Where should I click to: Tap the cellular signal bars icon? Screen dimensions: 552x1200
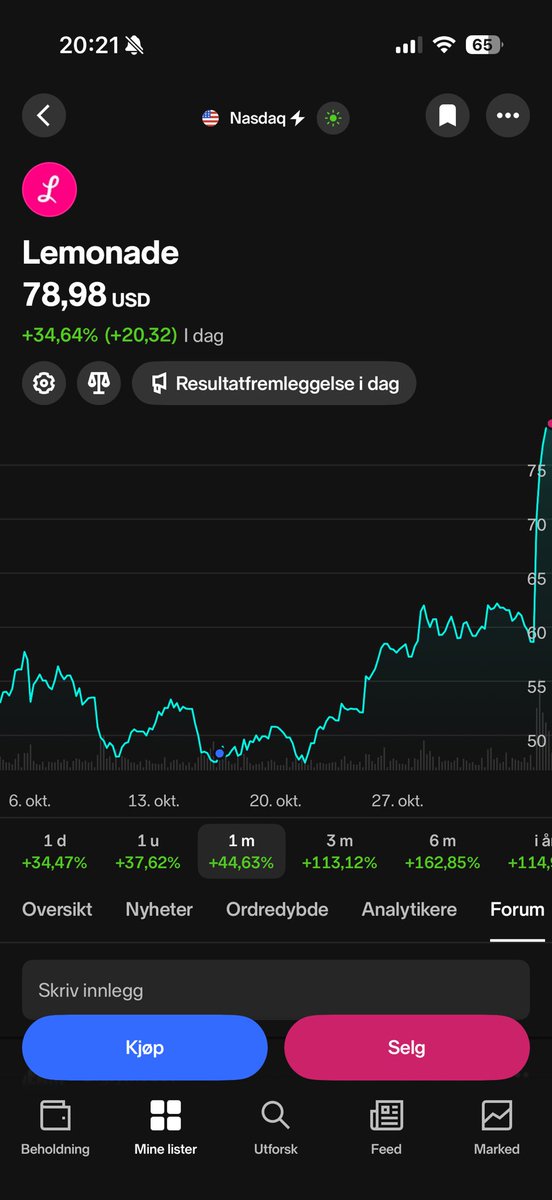click(408, 46)
